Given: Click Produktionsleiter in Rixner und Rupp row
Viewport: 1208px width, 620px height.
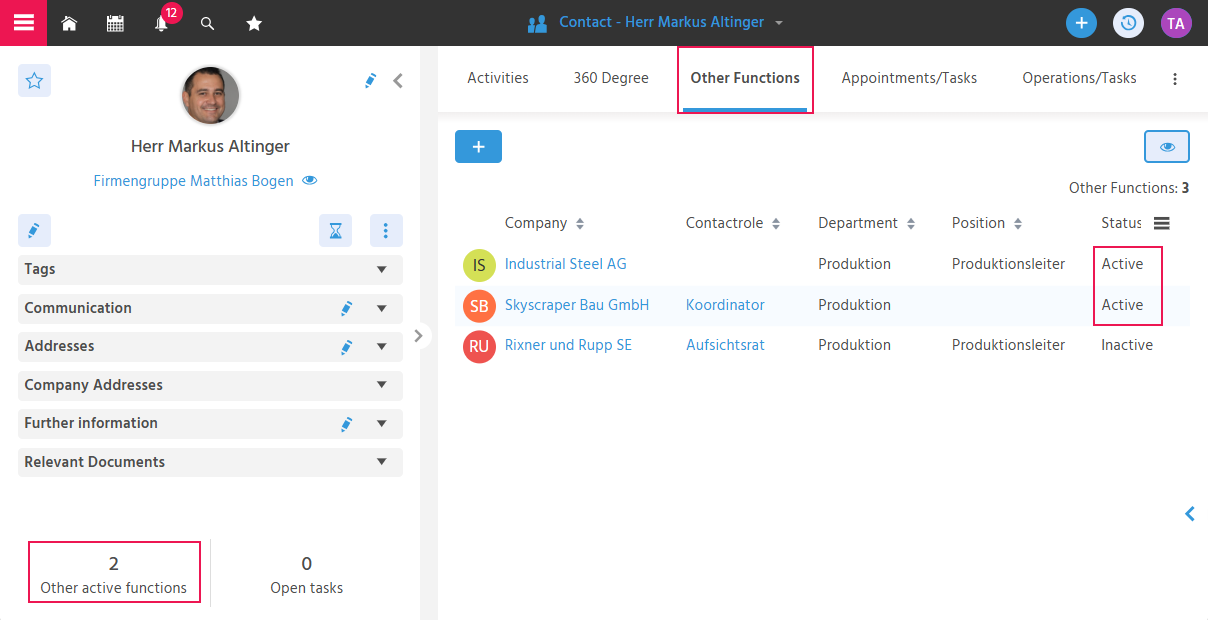Looking at the screenshot, I should pos(1008,345).
